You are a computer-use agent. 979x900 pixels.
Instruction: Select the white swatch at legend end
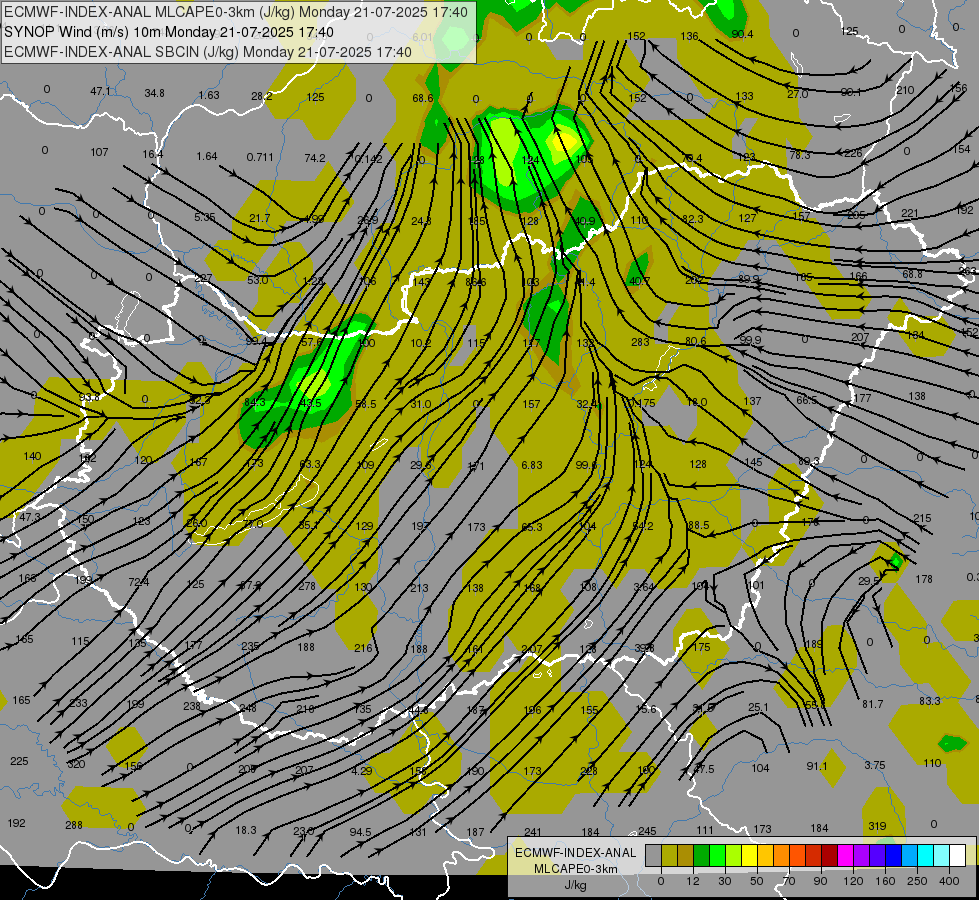(x=958, y=855)
